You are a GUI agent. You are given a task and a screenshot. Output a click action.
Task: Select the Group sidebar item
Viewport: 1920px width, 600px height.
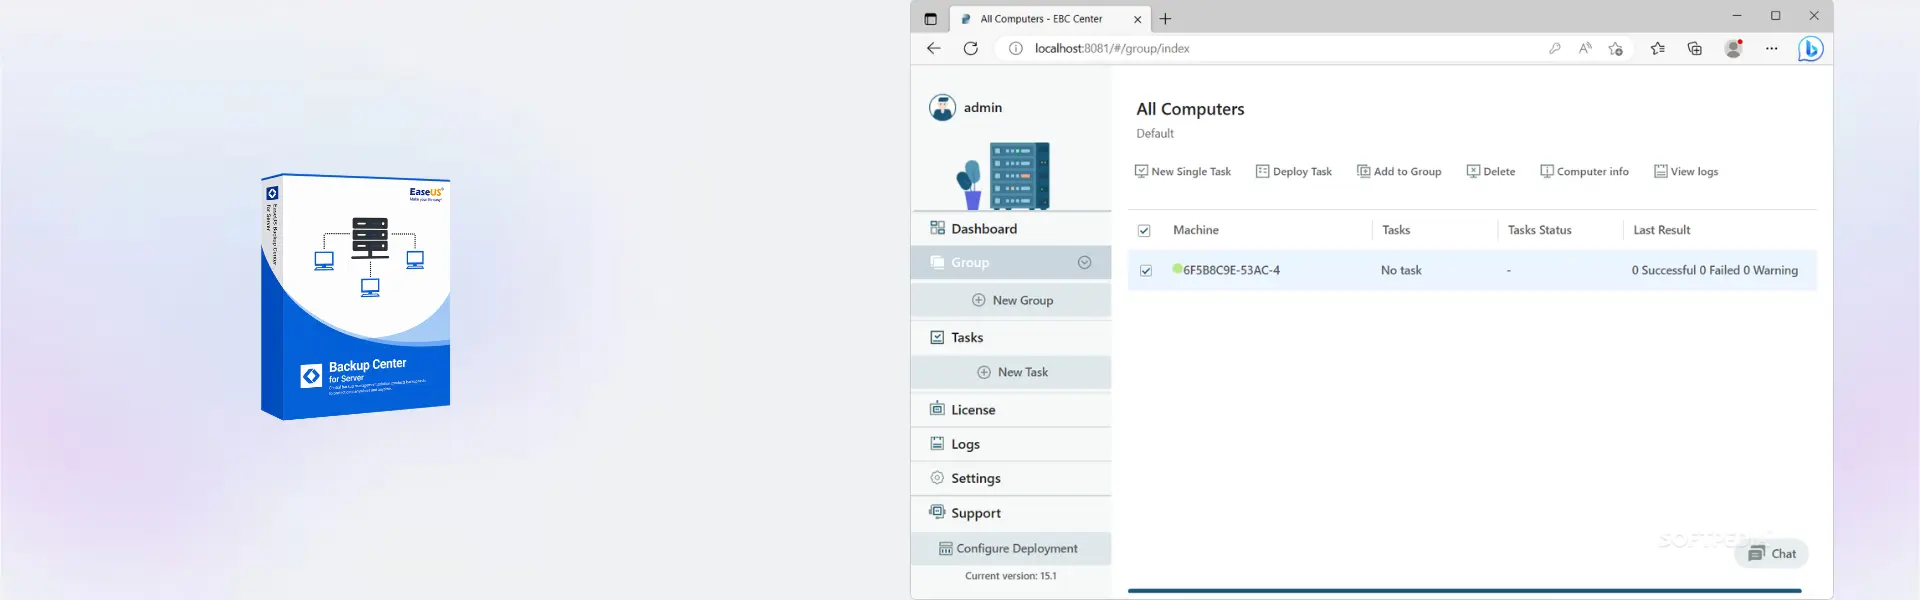coord(1011,262)
